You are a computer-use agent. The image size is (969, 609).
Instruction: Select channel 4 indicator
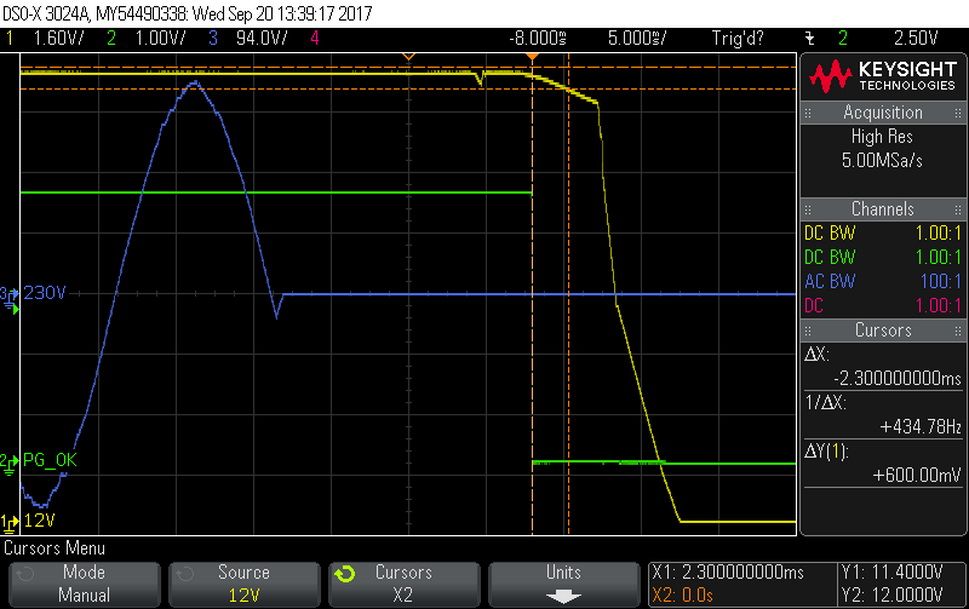[315, 38]
